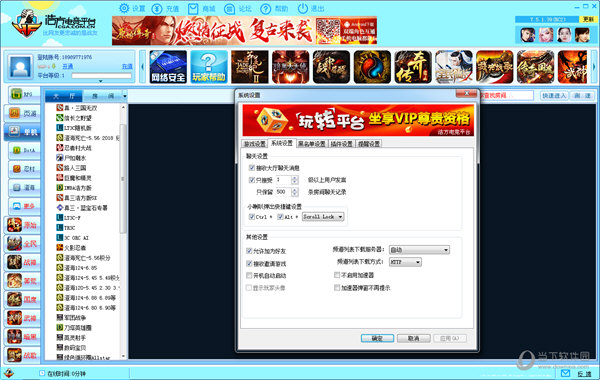Switch to the 提醒设置 tab
The height and width of the screenshot is (380, 600).
(x=369, y=144)
